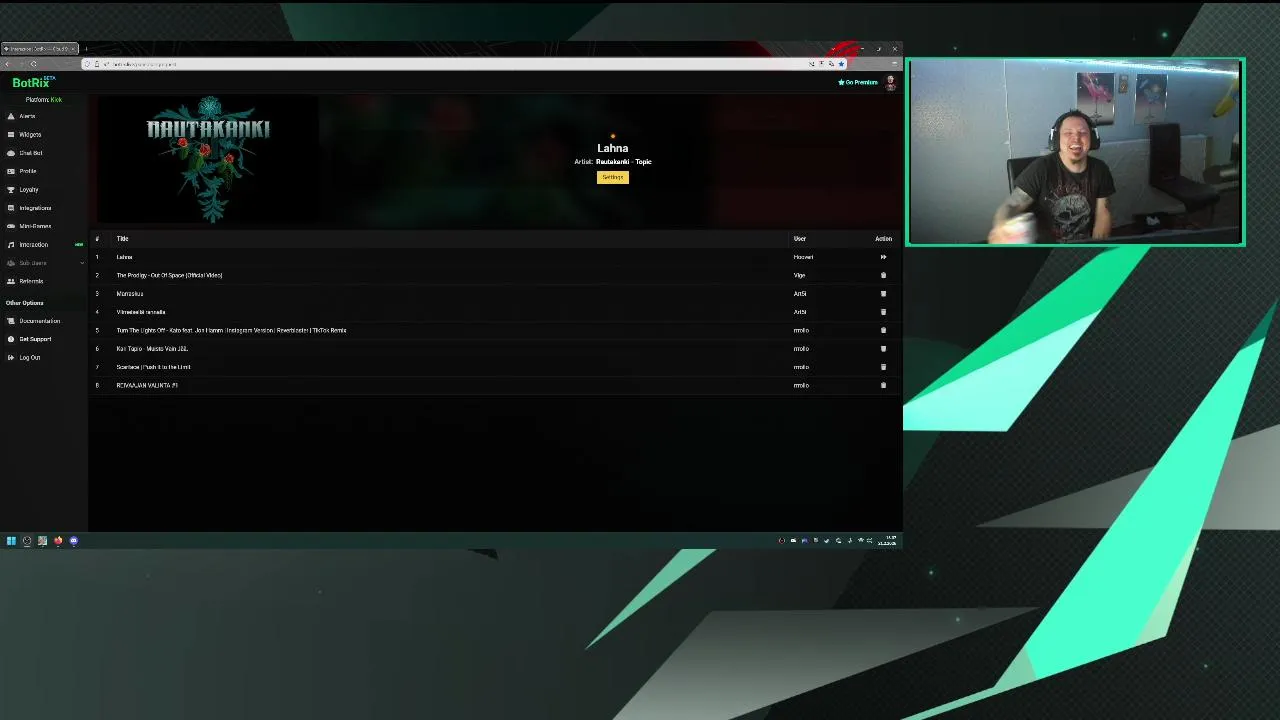Click the Title column header
Viewport: 1280px width, 720px height.
122,239
